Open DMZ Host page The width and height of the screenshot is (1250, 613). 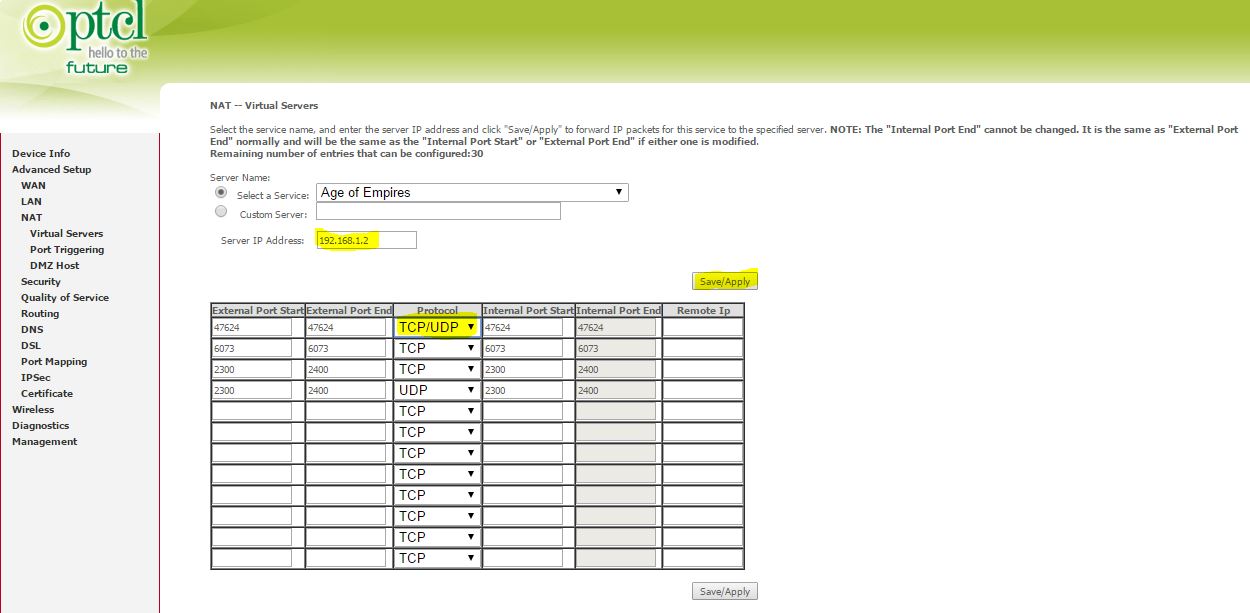pos(55,266)
